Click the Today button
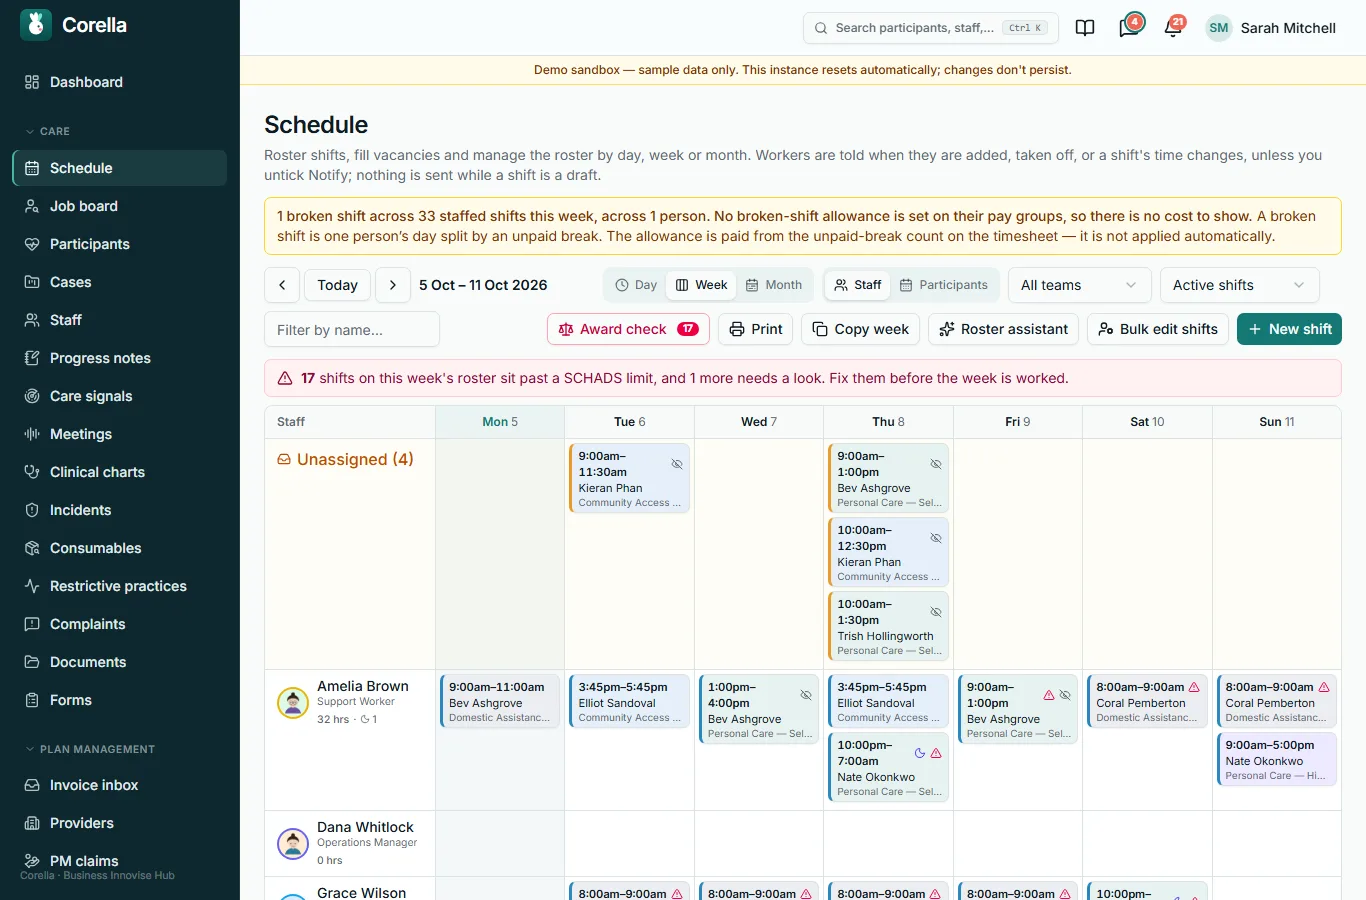The height and width of the screenshot is (900, 1366). point(337,285)
